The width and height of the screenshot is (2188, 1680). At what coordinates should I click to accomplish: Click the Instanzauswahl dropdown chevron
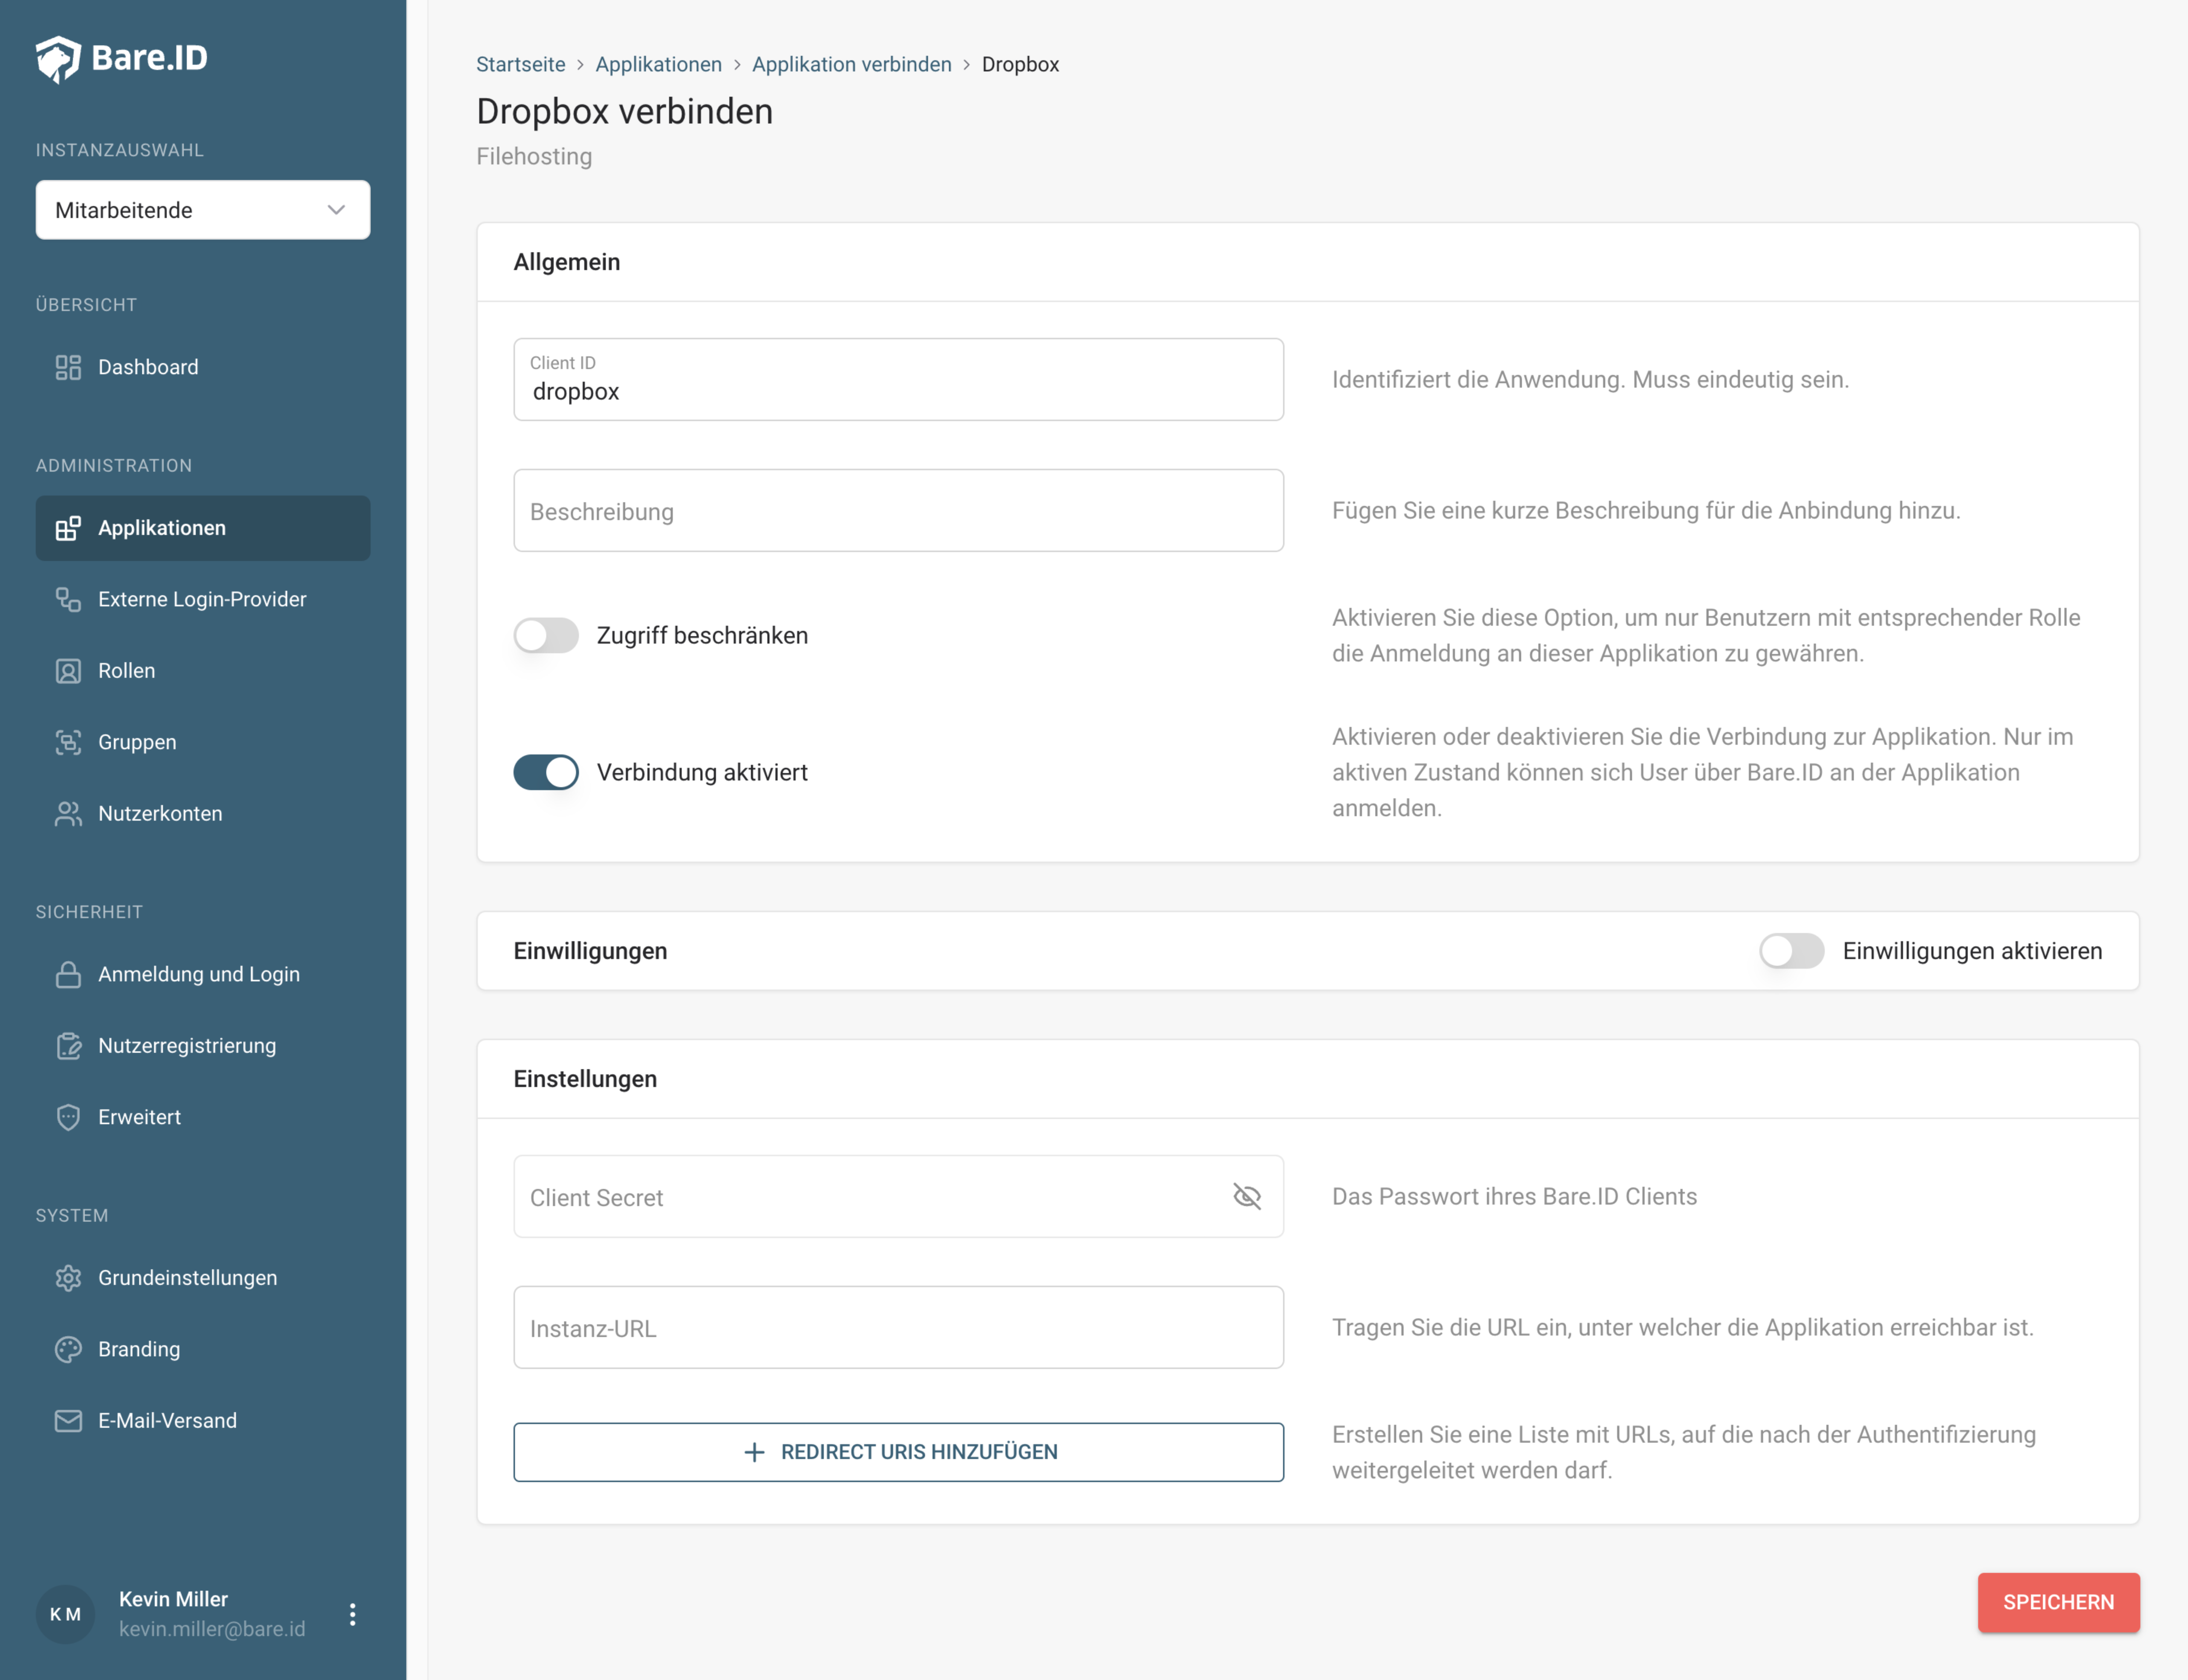[336, 210]
